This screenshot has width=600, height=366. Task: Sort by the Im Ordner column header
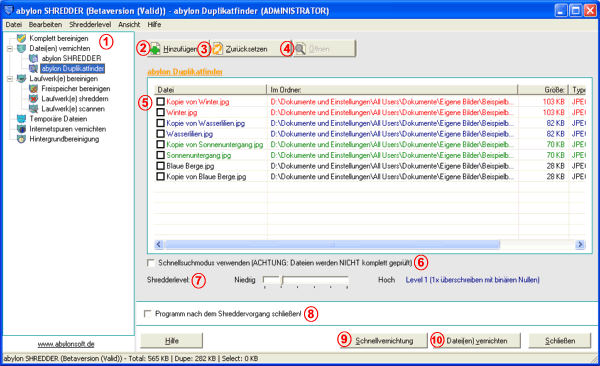[392, 90]
